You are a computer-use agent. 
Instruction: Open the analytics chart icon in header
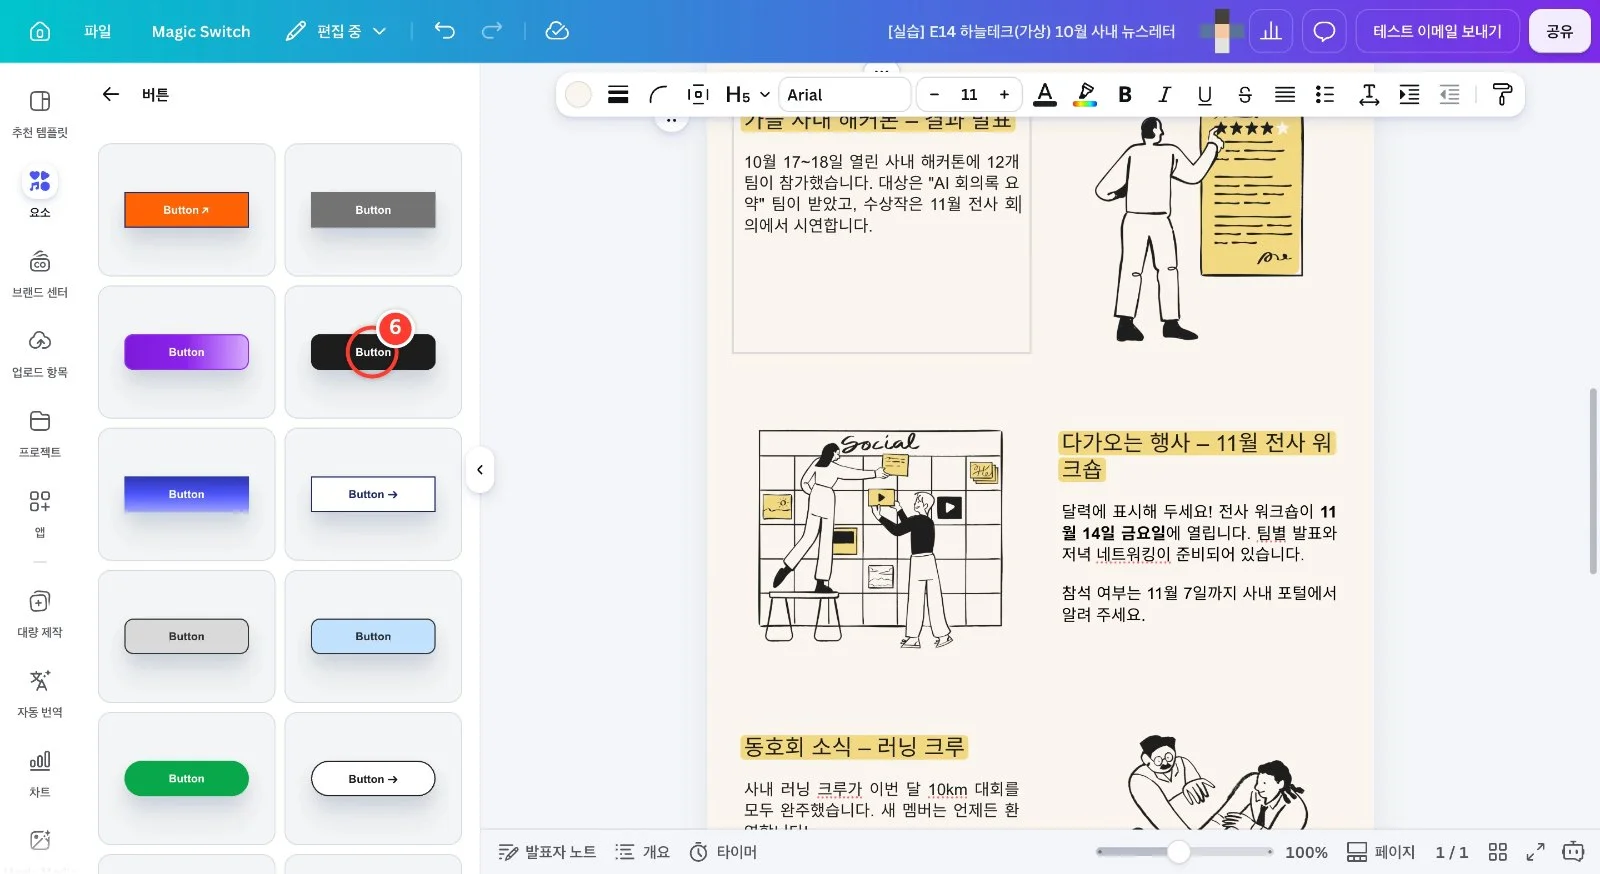1271,31
